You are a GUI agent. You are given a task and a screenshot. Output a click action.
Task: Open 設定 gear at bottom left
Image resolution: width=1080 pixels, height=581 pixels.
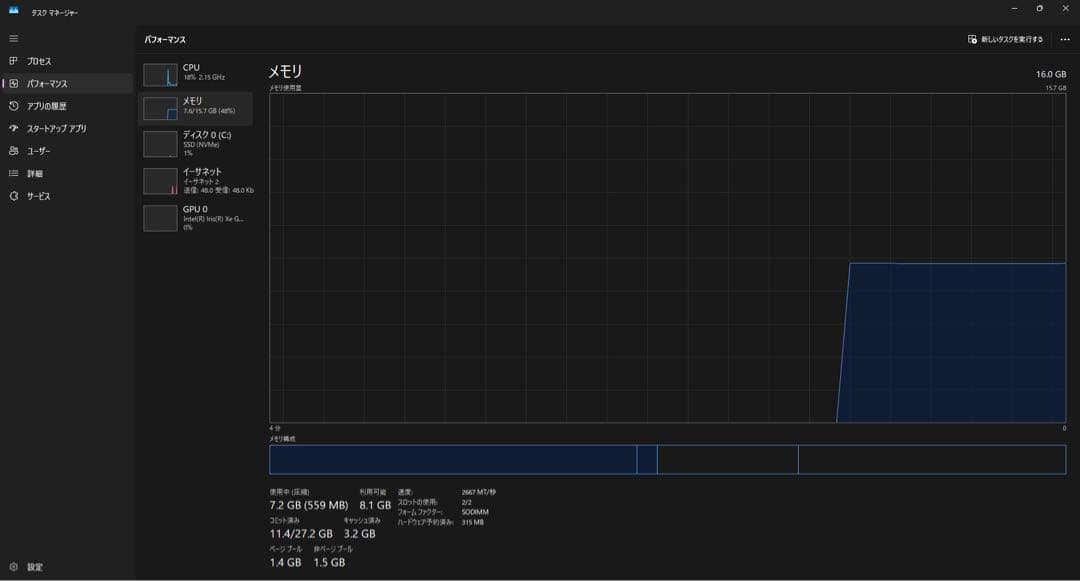tap(14, 567)
